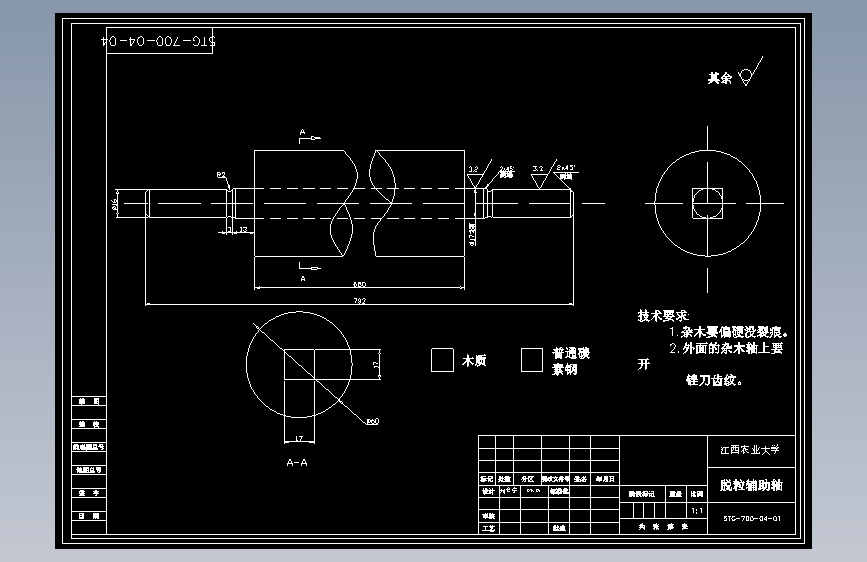The image size is (867, 562).
Task: Click "江西农业大学" in the title block
Action: [750, 450]
